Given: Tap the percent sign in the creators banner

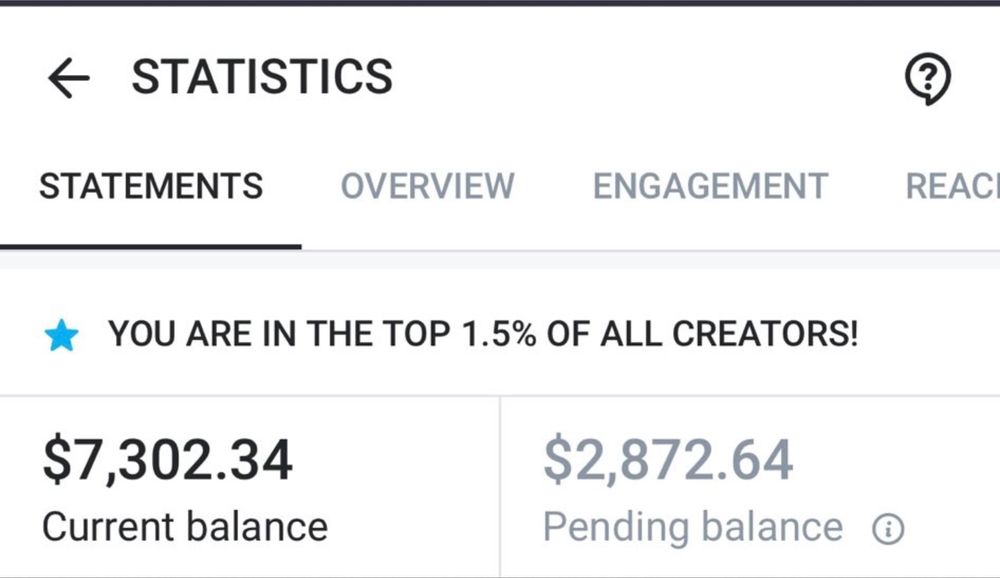Looking at the screenshot, I should [524, 334].
